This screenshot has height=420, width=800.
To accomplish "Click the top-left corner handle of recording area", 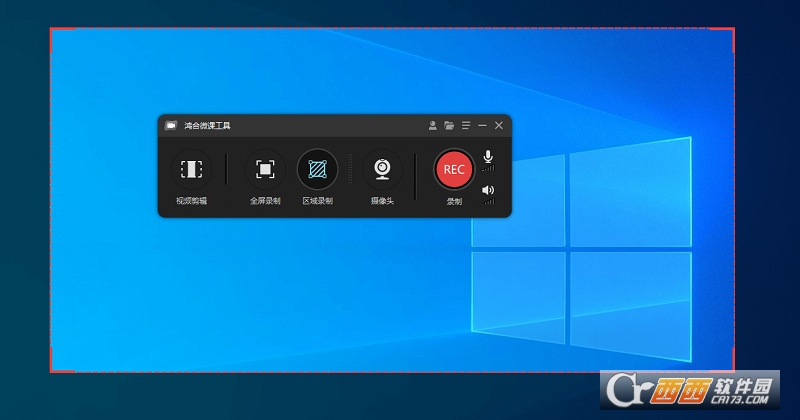I will tap(63, 40).
